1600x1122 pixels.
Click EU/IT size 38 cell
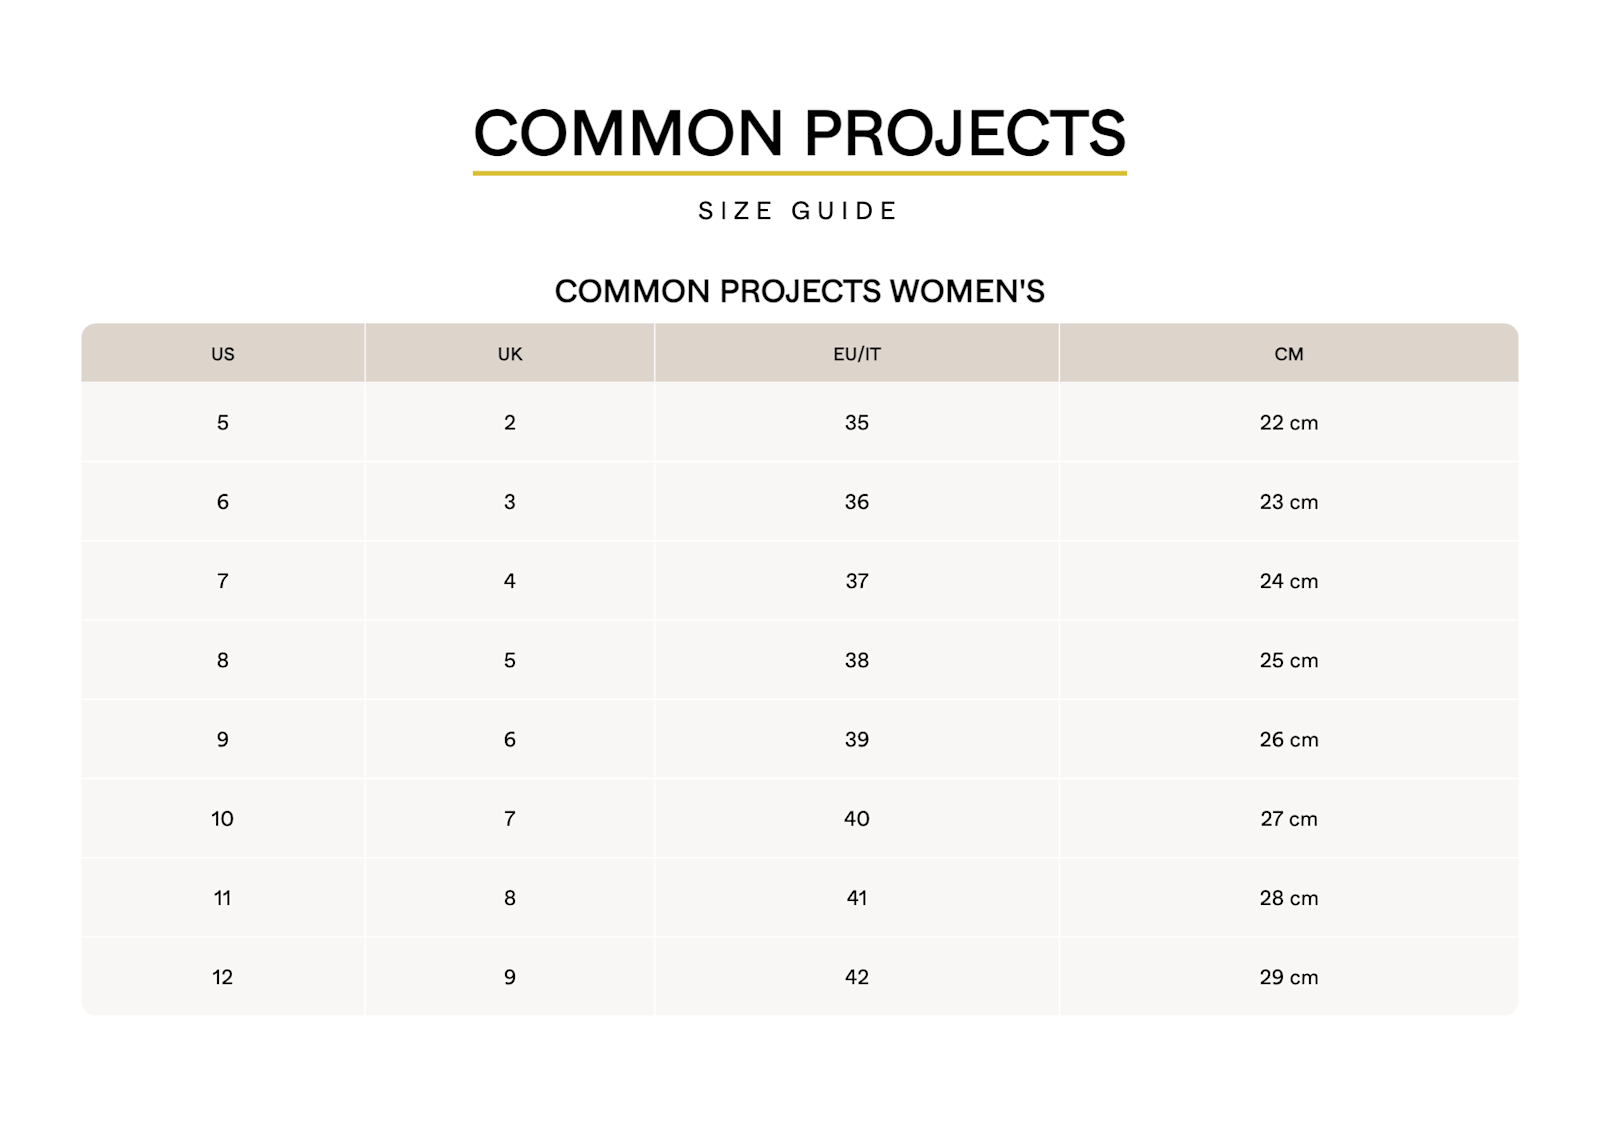(x=857, y=660)
